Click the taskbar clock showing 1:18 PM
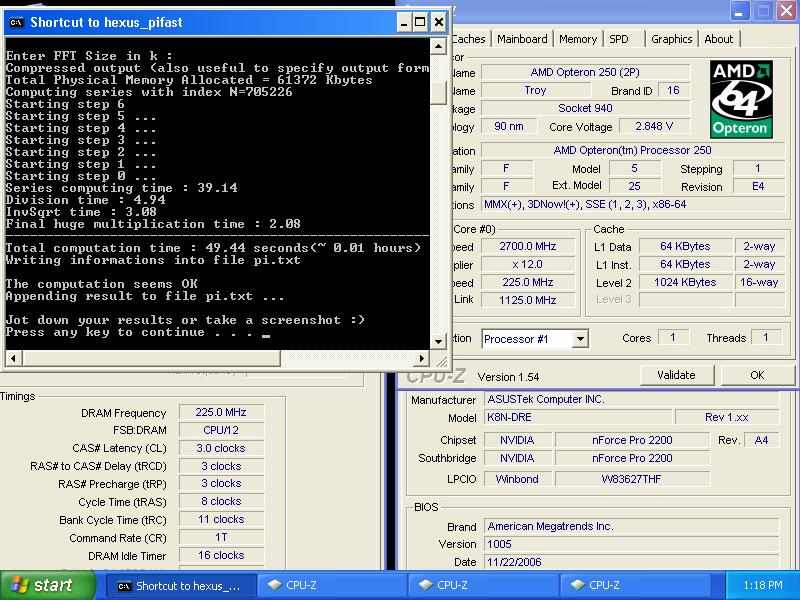 coord(763,585)
